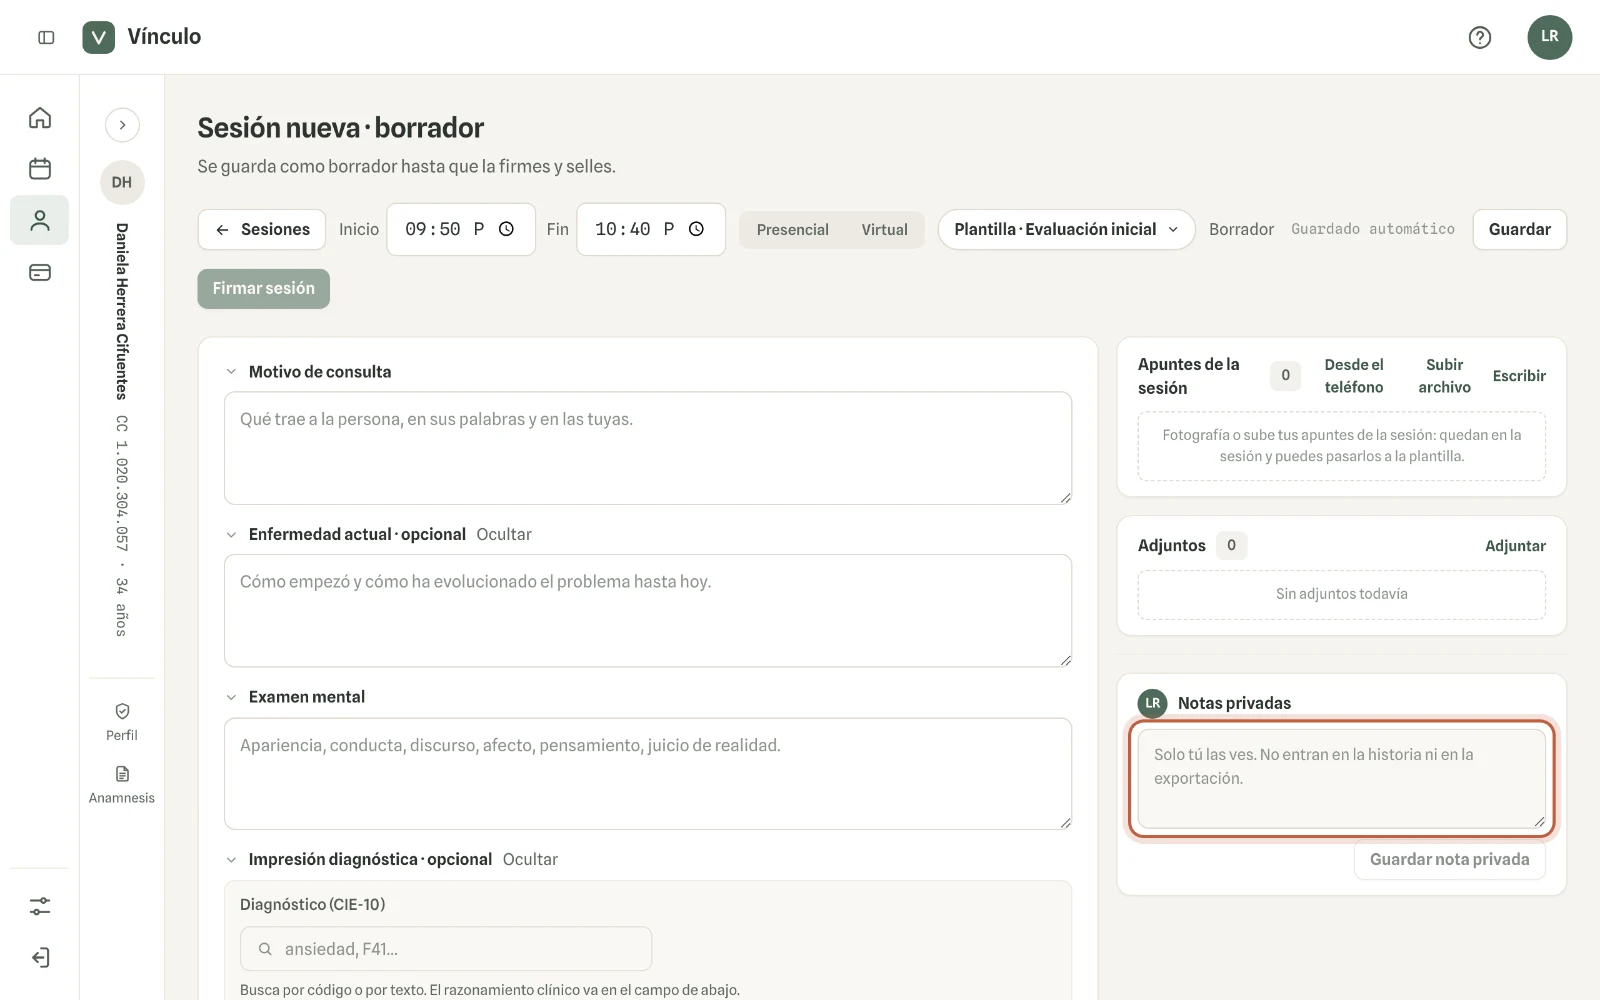Click the apuntes drop zone about fotografía
Viewport: 1600px width, 1000px height.
click(x=1341, y=446)
